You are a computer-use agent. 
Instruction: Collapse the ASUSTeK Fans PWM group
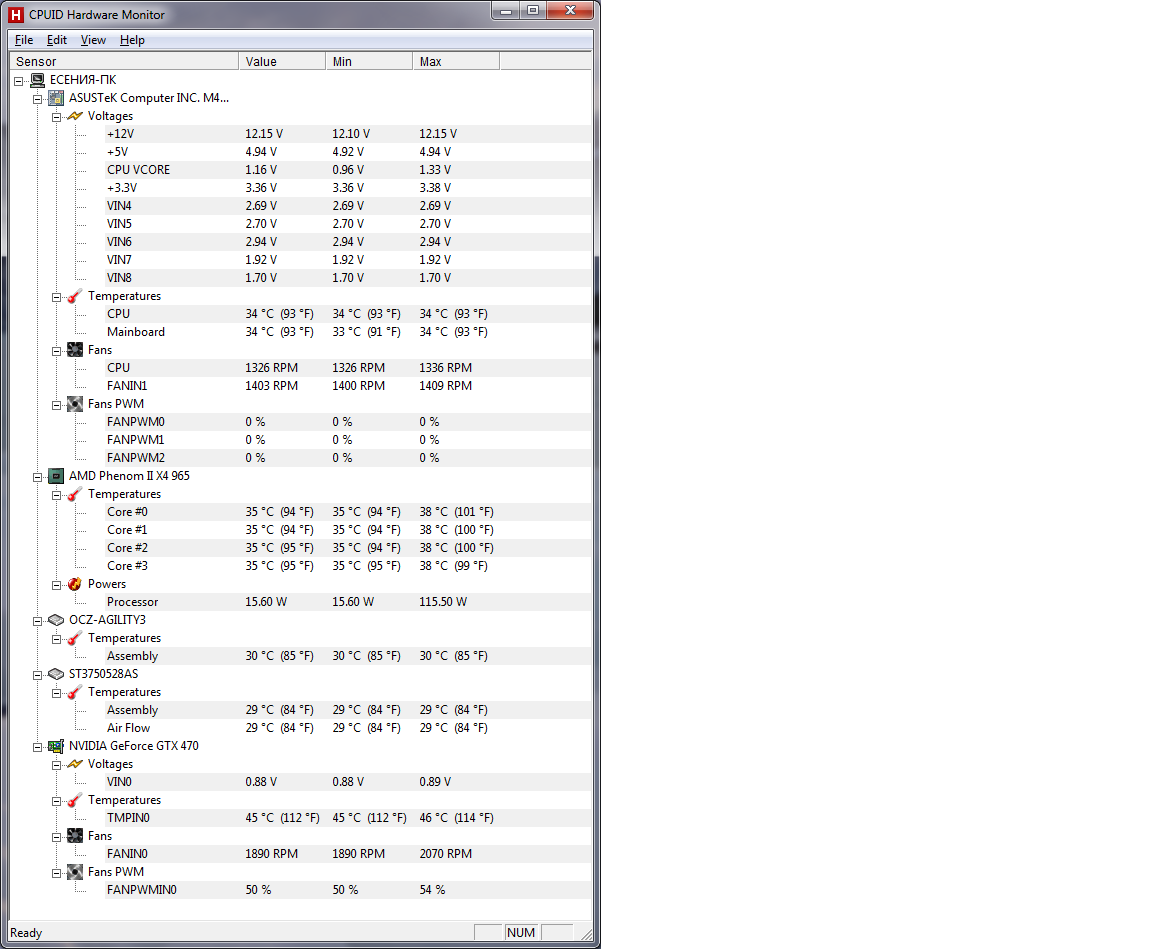(57, 405)
